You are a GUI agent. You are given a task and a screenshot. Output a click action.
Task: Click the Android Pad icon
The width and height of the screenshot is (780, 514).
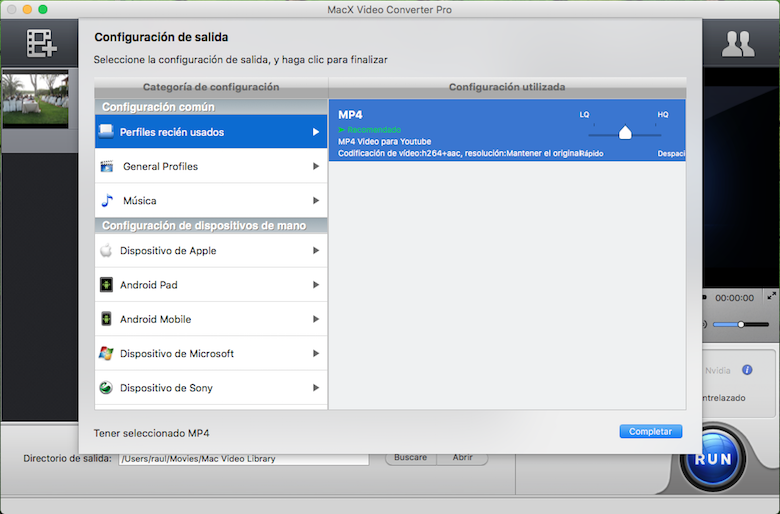click(x=106, y=285)
